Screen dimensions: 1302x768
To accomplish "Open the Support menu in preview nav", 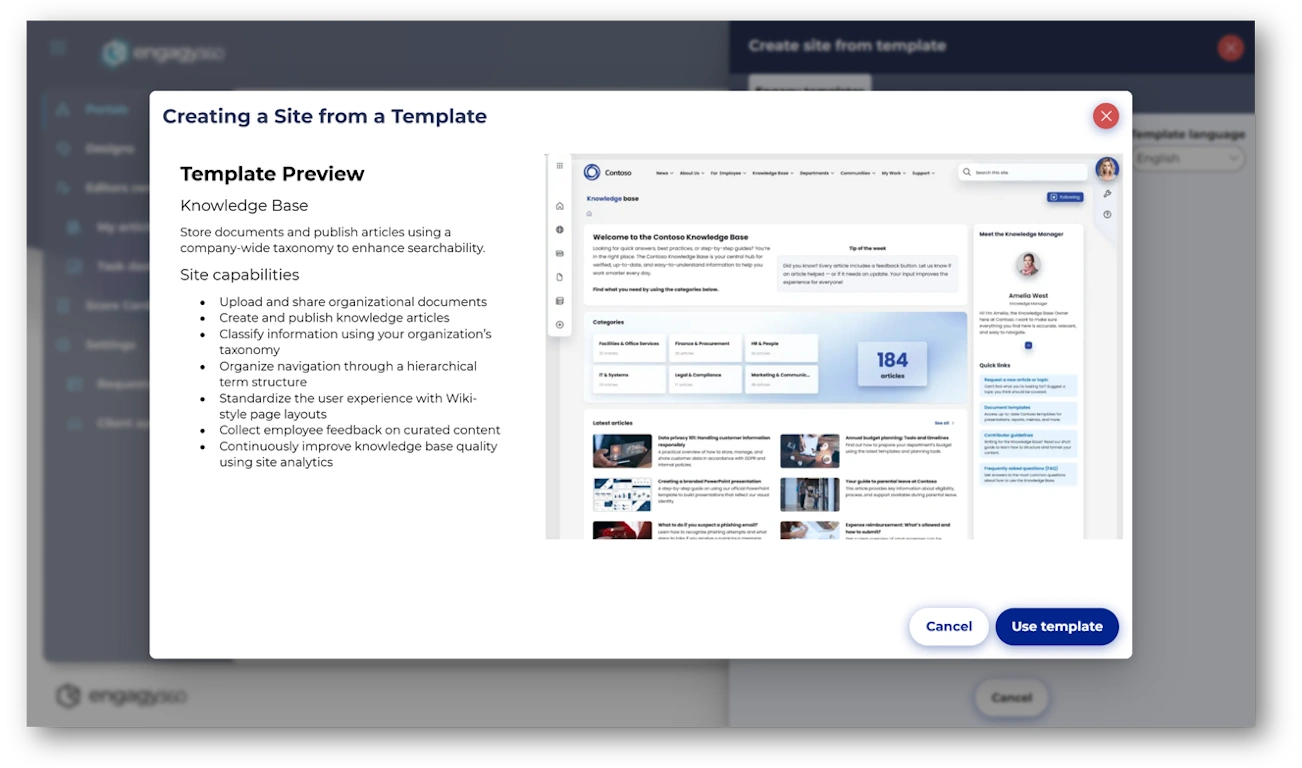I will point(922,173).
